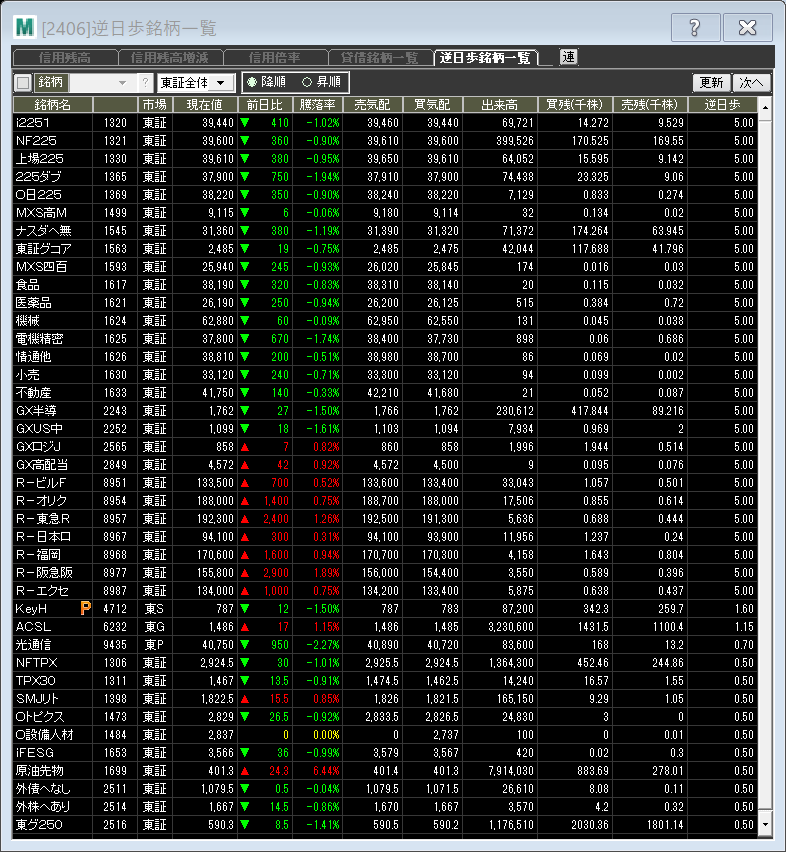
Task: Select the iFESG row name
Action: [x=35, y=753]
